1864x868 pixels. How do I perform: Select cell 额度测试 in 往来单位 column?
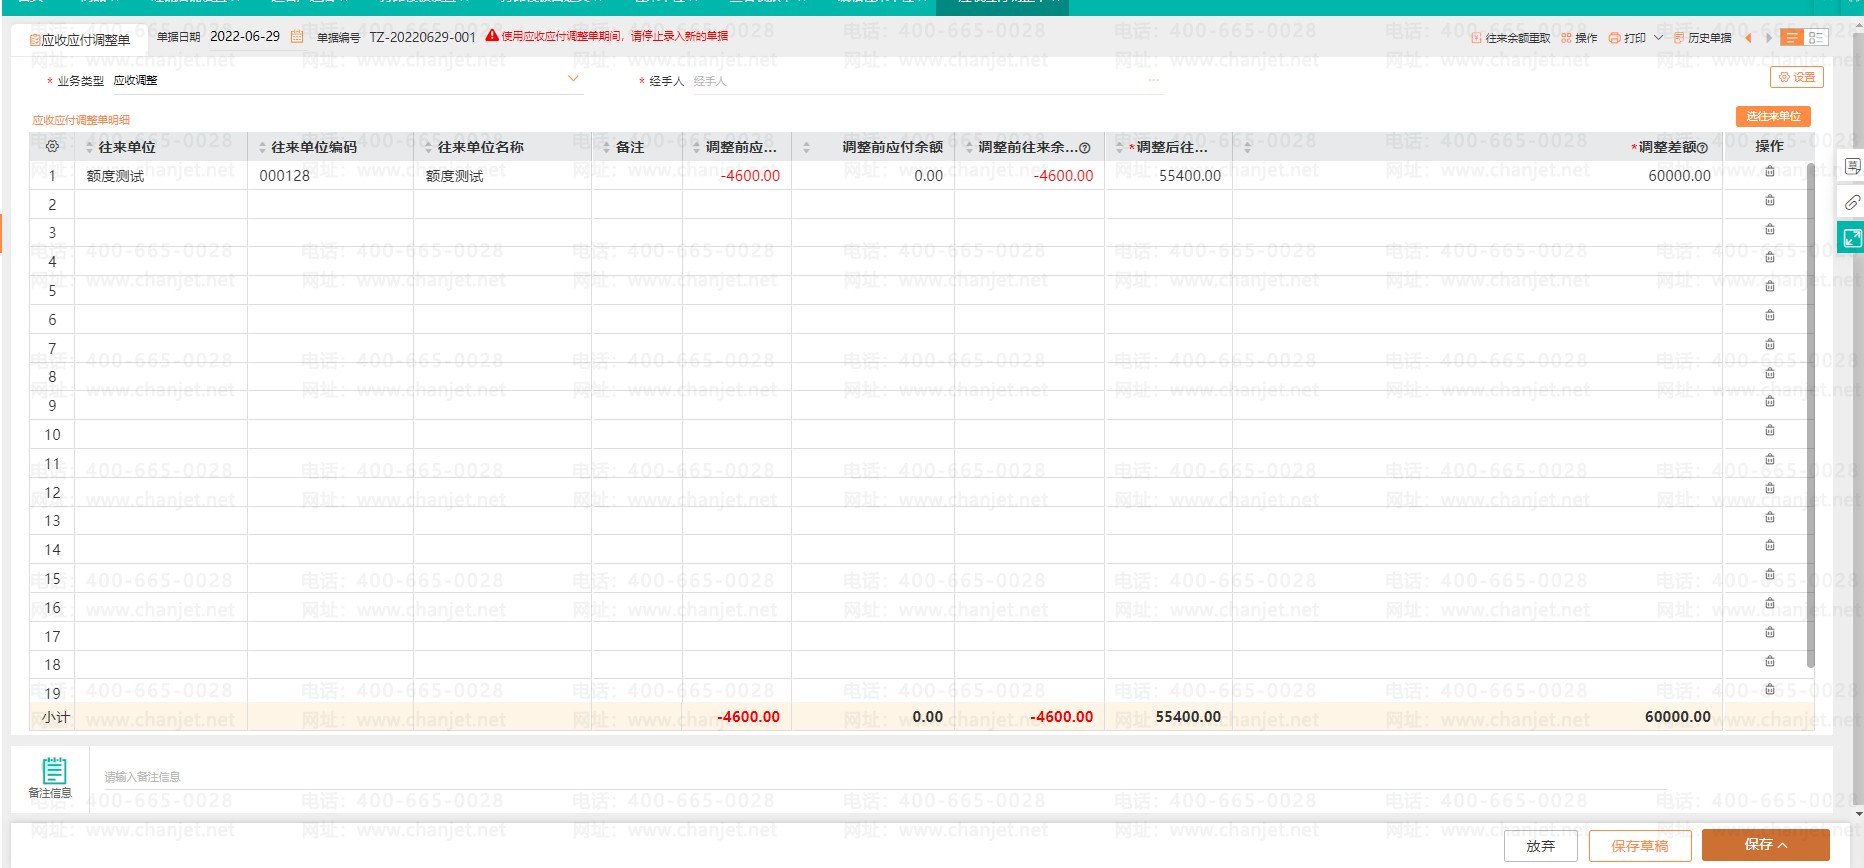coord(160,176)
